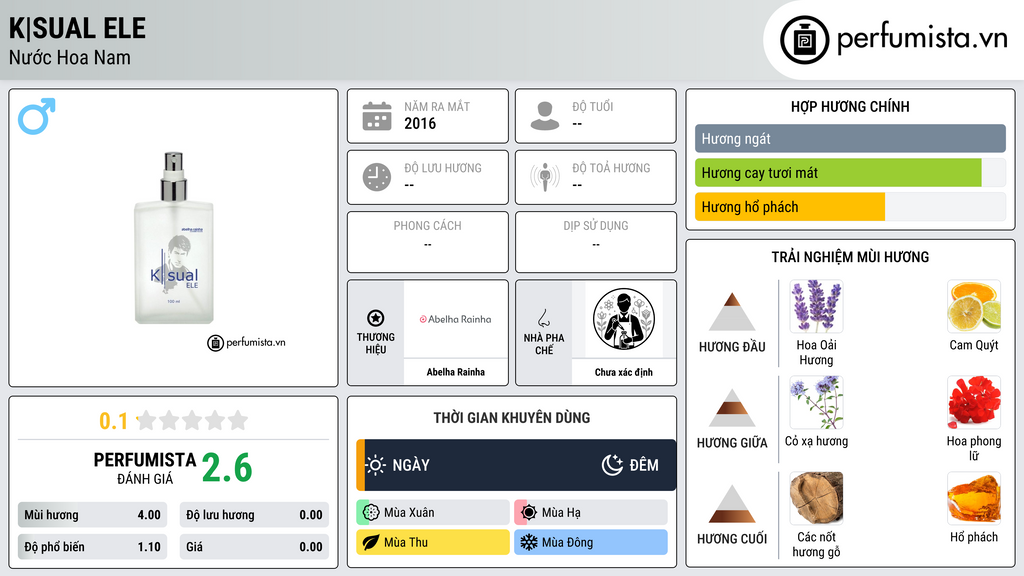
Task: Click the Abelha Rainha brand name caption
Action: coord(455,372)
